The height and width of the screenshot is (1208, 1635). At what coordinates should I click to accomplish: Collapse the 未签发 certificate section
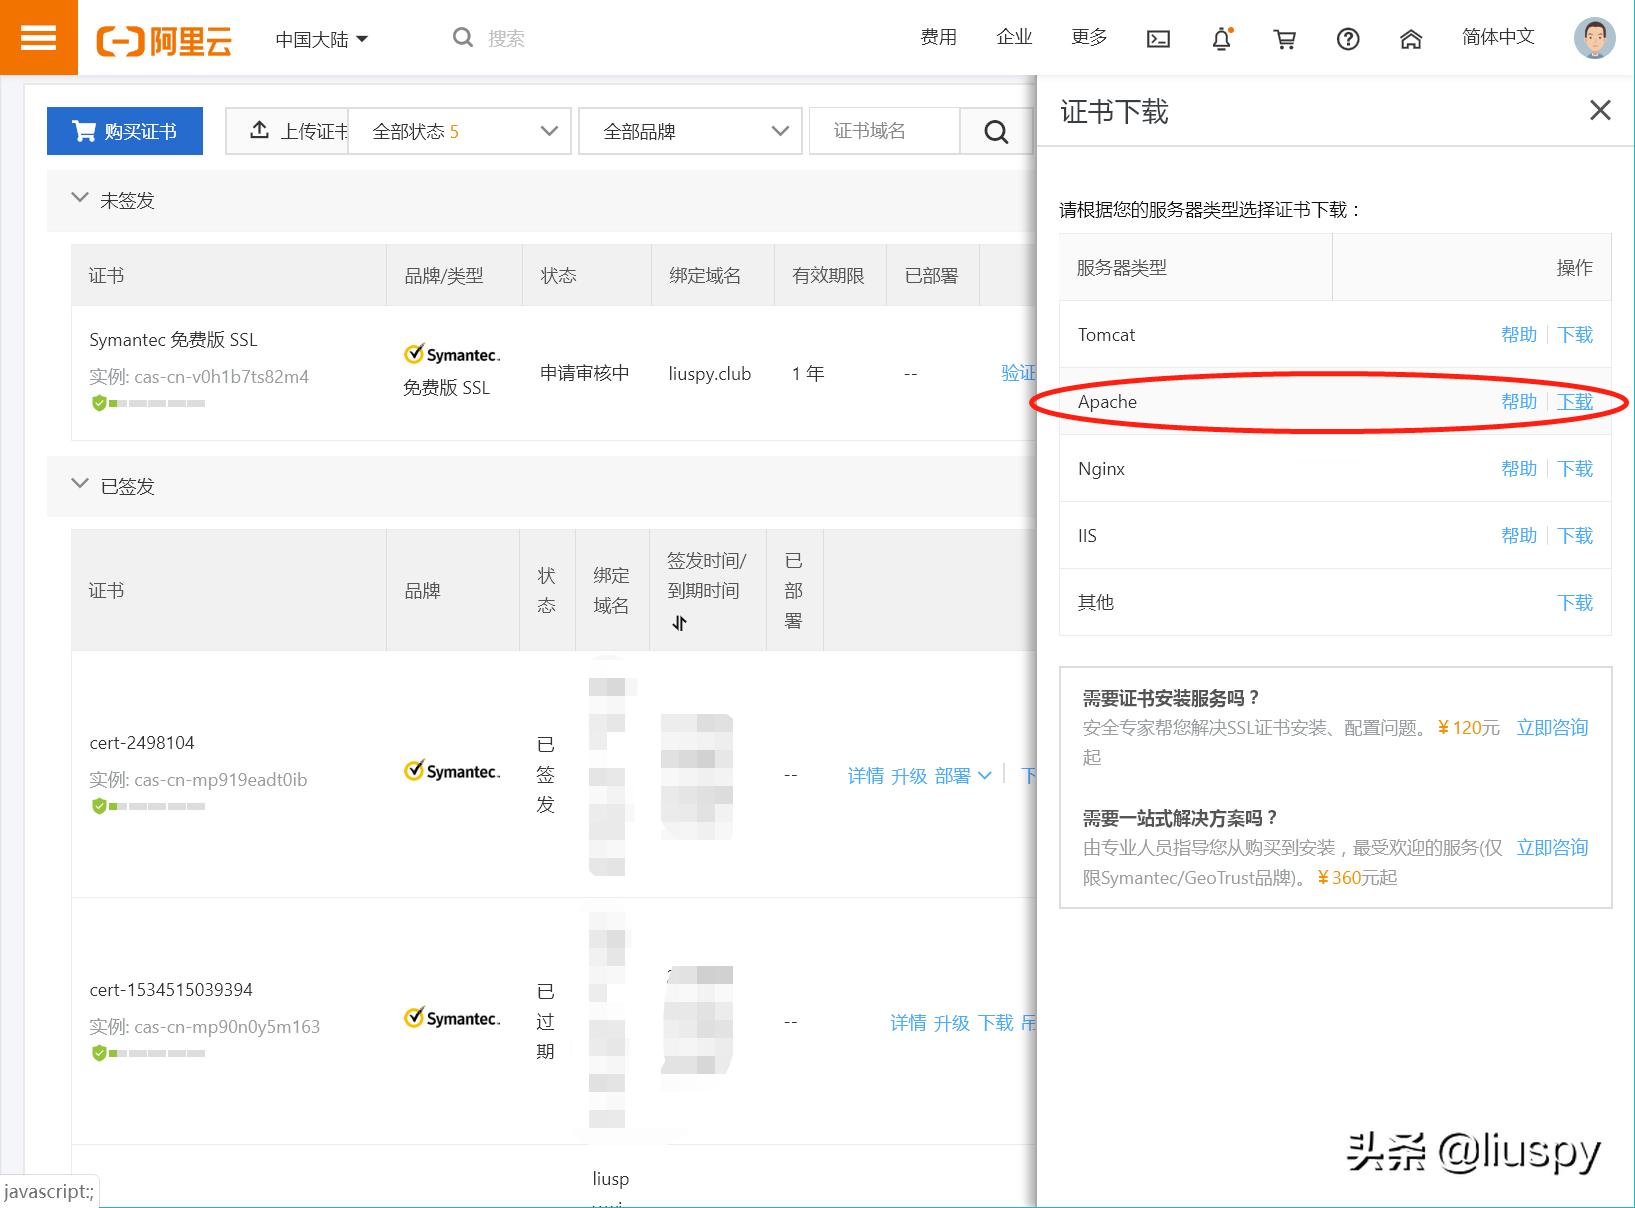[x=80, y=199]
